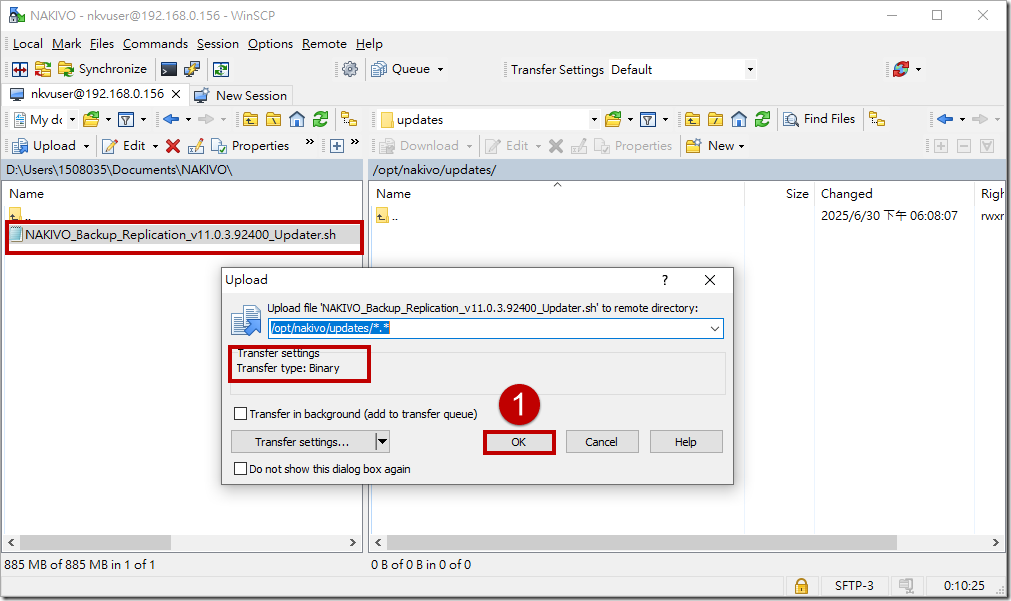Go back in the remote panel history
The image size is (1011, 601).
[945, 119]
